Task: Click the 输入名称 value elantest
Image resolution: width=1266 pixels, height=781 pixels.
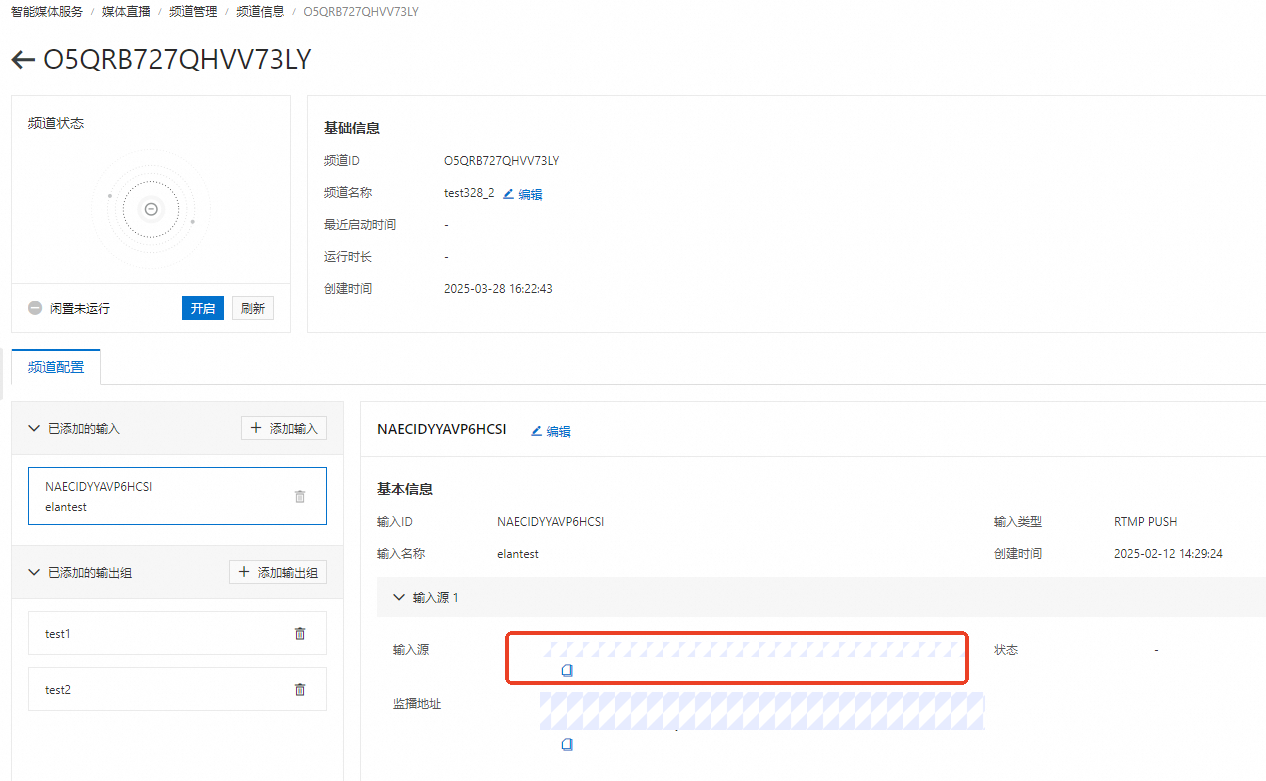Action: point(518,553)
